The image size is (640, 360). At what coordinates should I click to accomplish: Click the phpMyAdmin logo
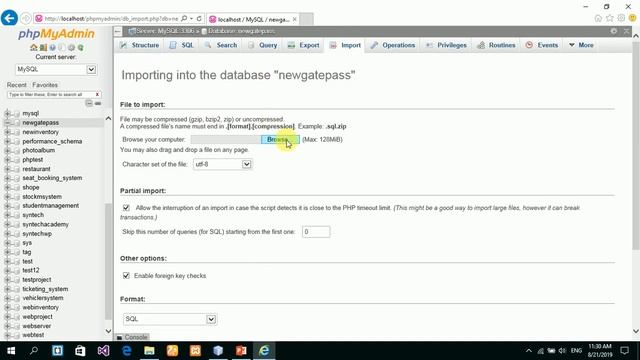(56, 33)
